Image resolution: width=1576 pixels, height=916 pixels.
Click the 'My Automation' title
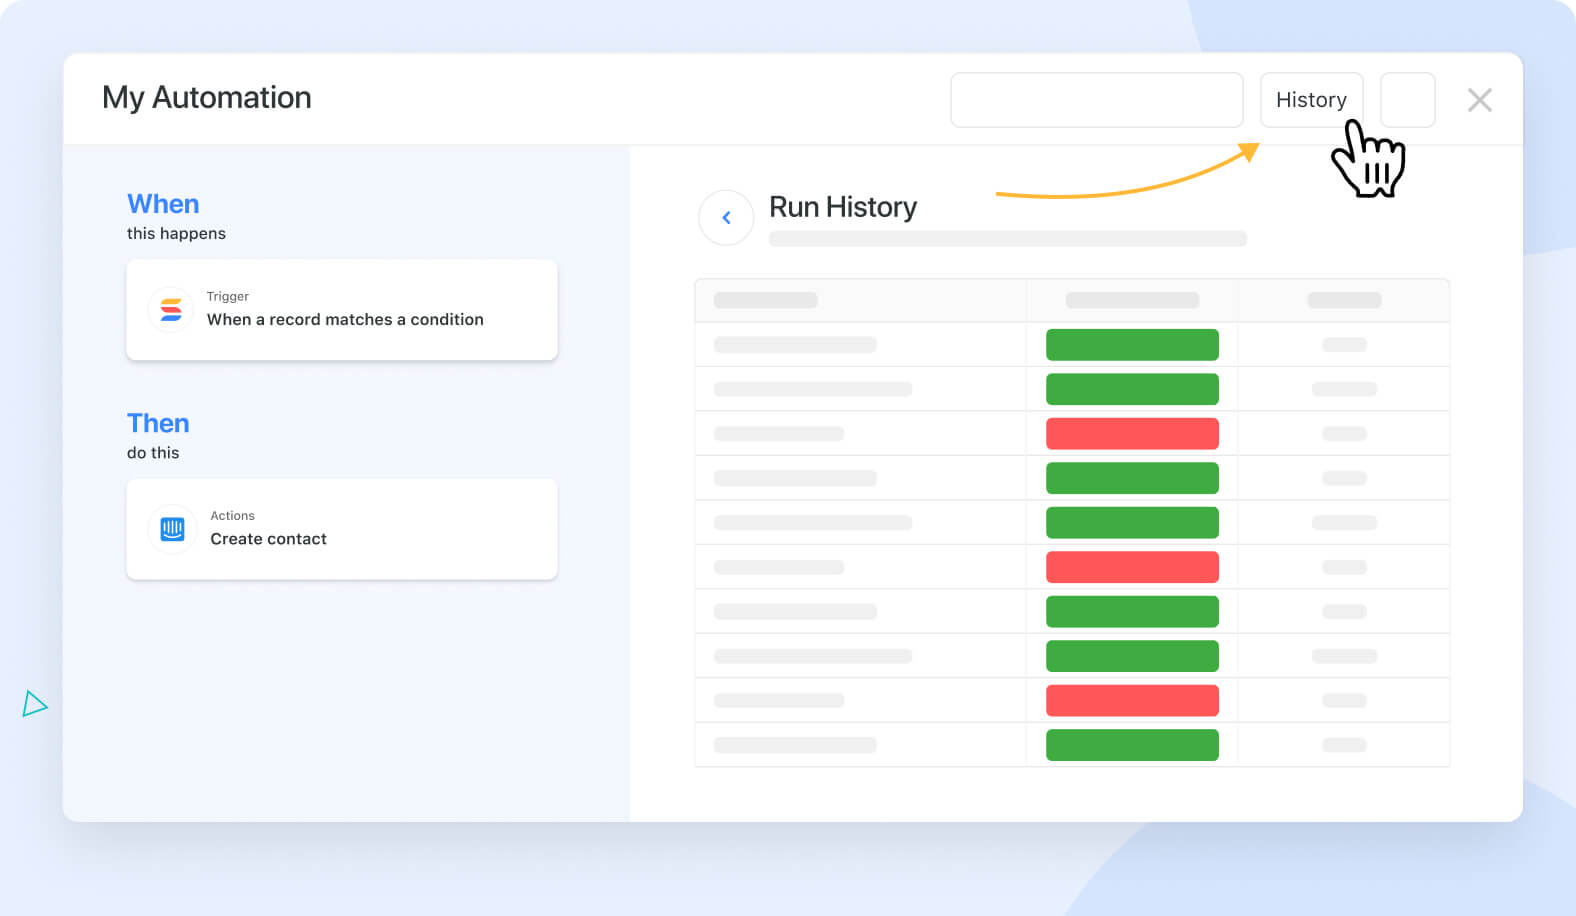pyautogui.click(x=207, y=98)
